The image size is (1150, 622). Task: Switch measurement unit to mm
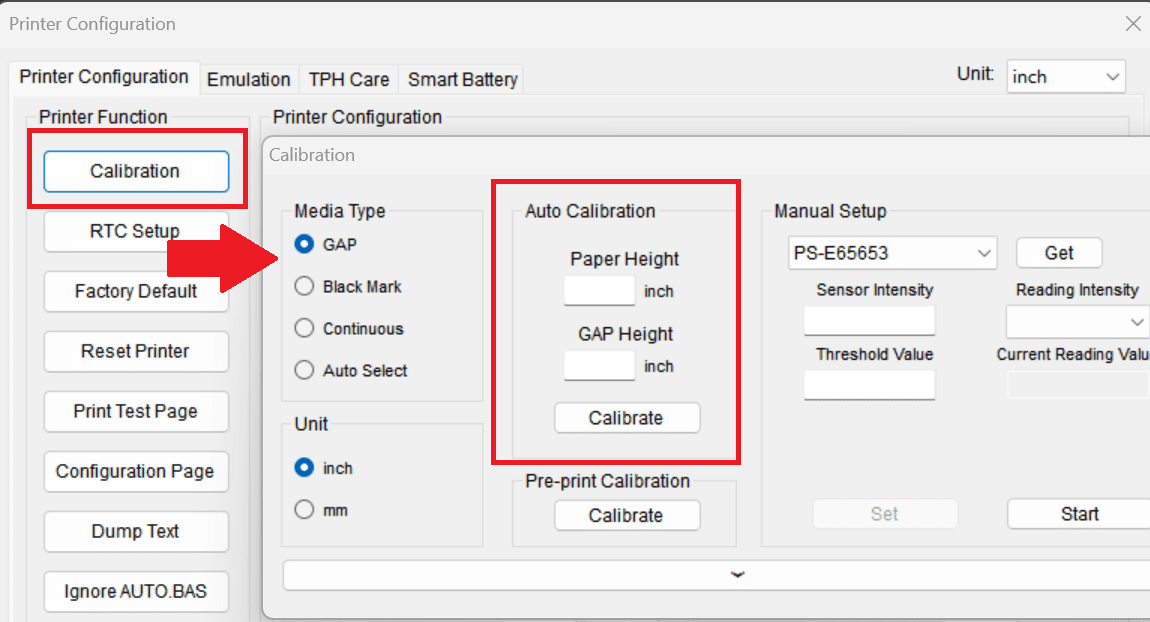[302, 509]
